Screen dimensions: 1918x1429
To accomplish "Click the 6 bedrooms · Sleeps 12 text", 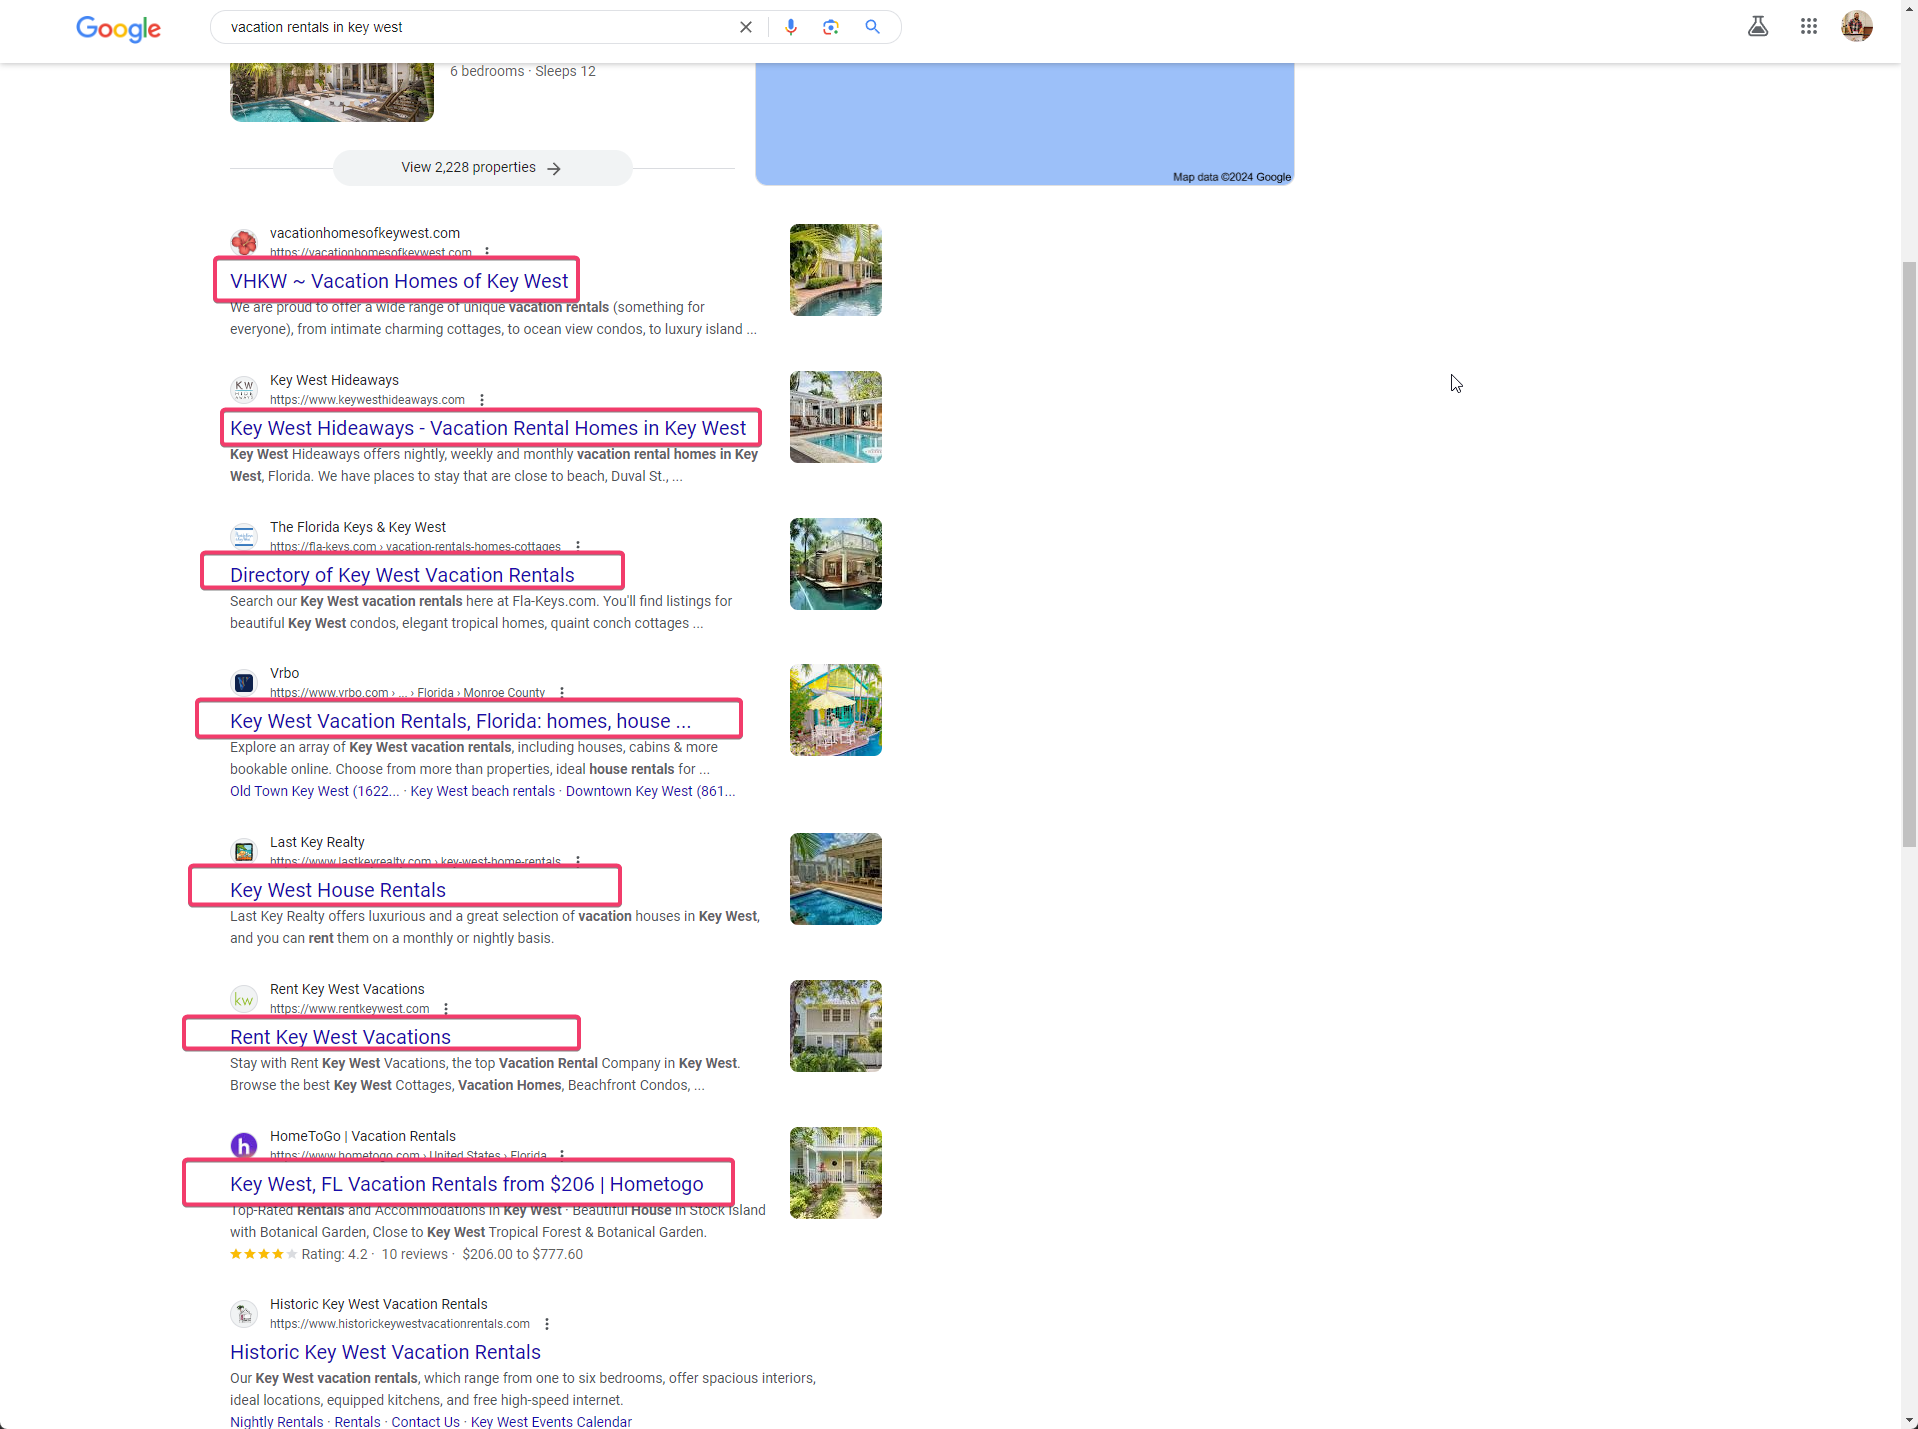I will click(523, 71).
